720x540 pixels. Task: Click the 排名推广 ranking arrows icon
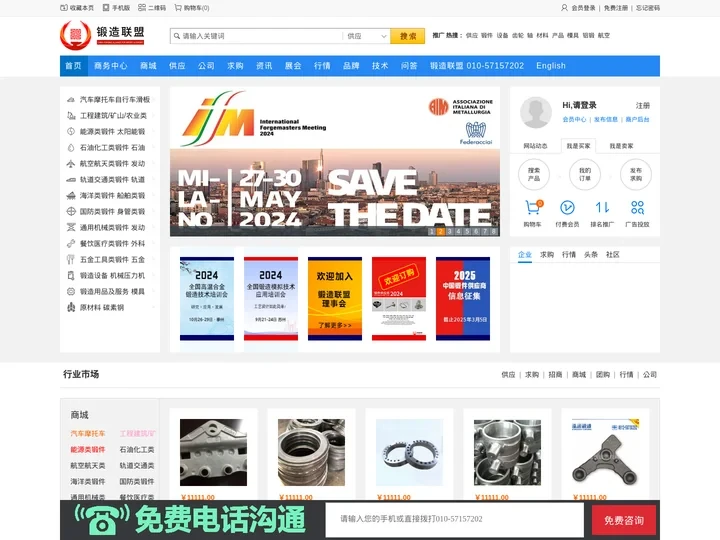click(602, 208)
